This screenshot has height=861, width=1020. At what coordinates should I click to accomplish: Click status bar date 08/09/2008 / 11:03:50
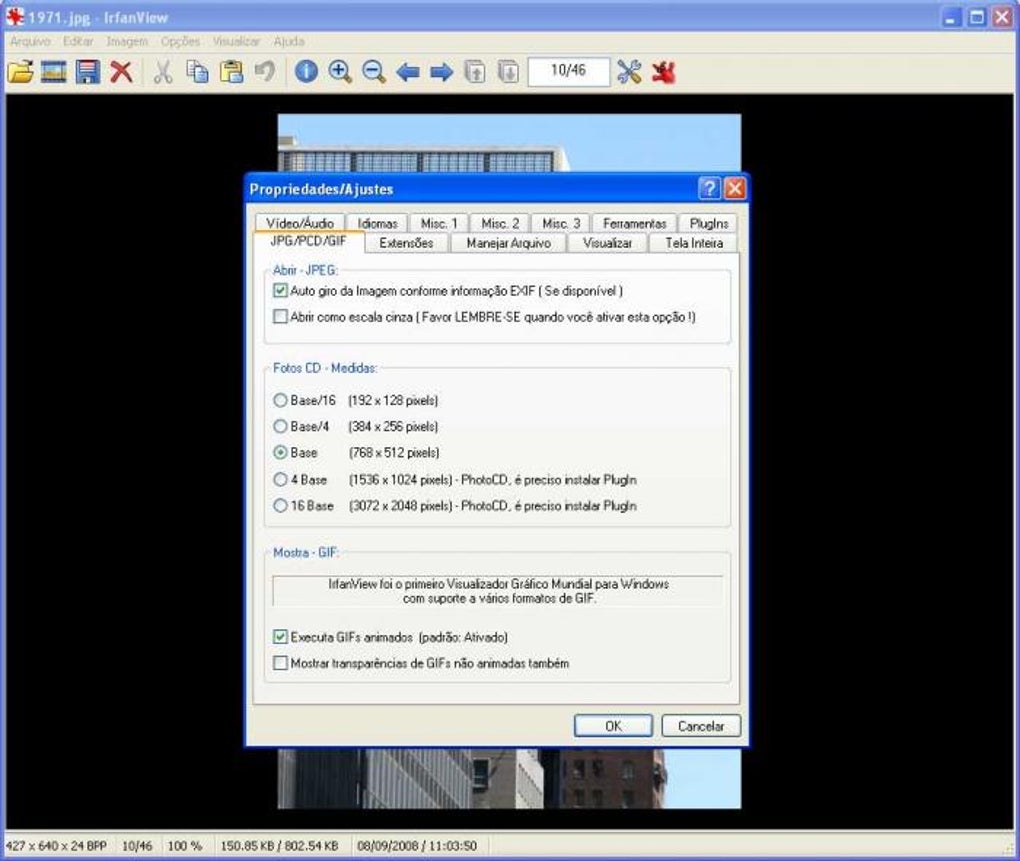[x=417, y=845]
